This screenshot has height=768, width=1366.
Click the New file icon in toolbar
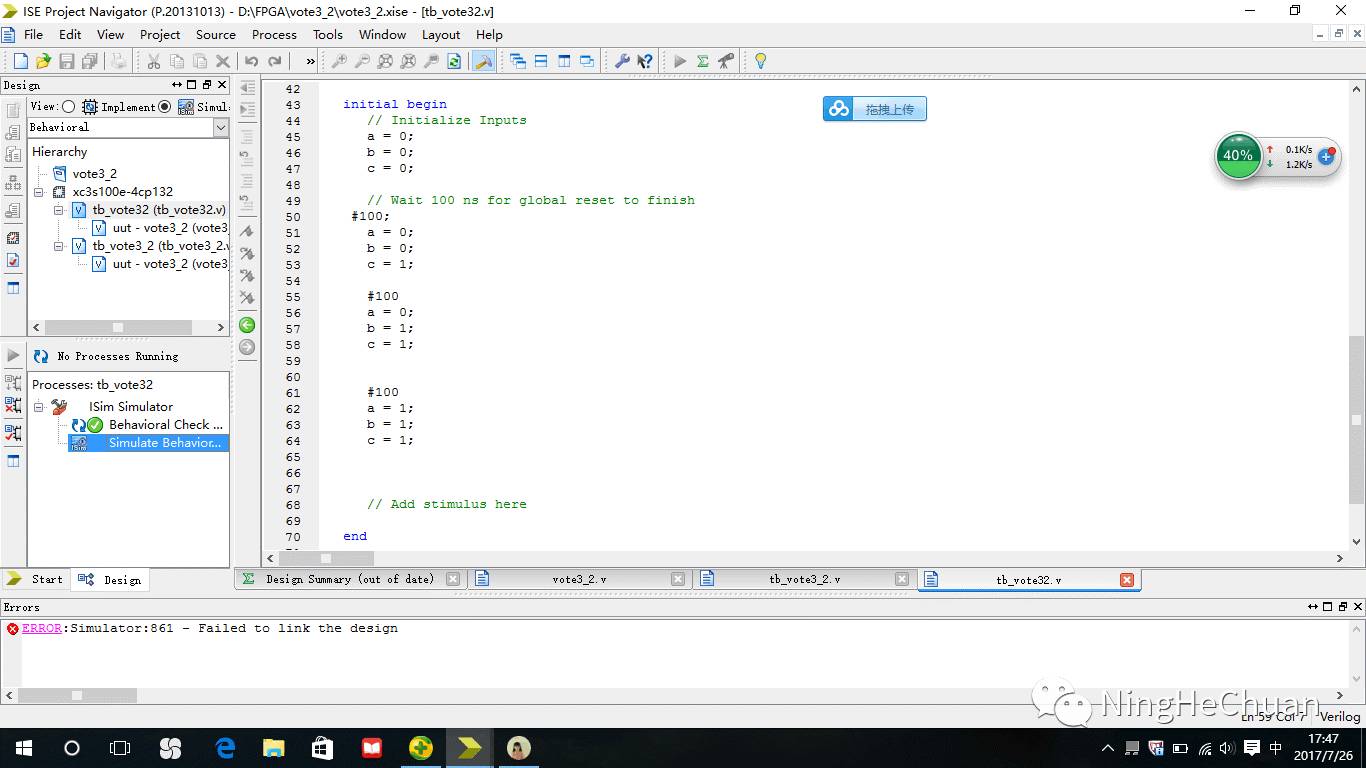[x=20, y=61]
